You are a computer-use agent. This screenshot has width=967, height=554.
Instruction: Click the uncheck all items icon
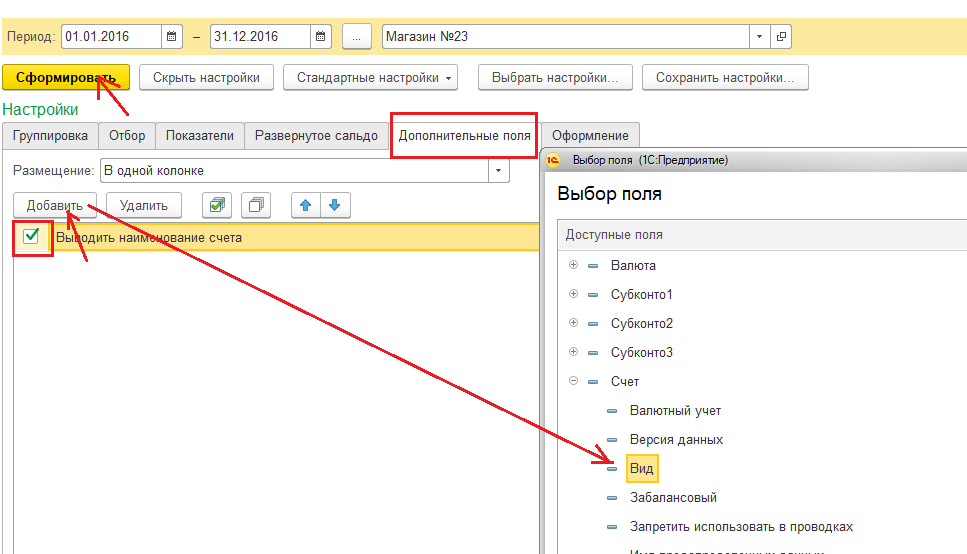click(x=256, y=205)
